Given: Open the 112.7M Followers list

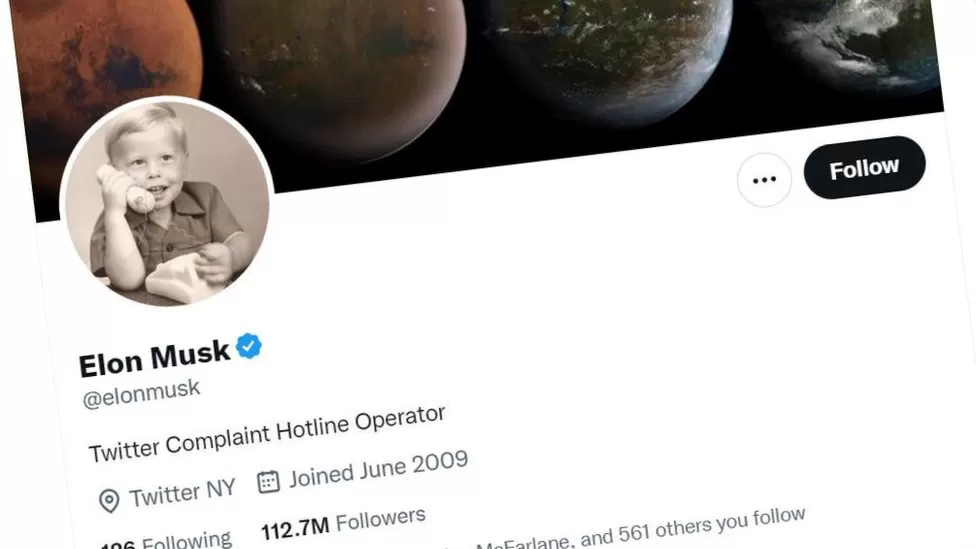Looking at the screenshot, I should 343,523.
